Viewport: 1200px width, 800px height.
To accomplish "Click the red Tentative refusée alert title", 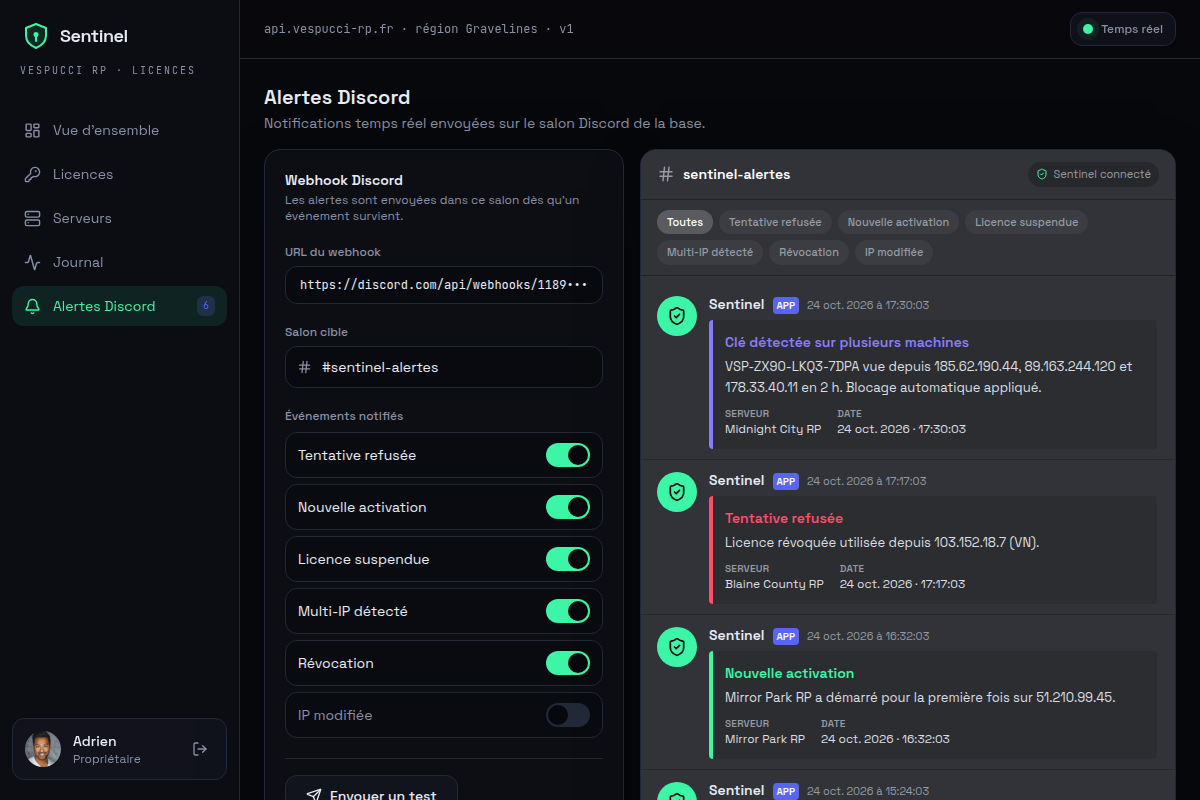I will [x=784, y=518].
